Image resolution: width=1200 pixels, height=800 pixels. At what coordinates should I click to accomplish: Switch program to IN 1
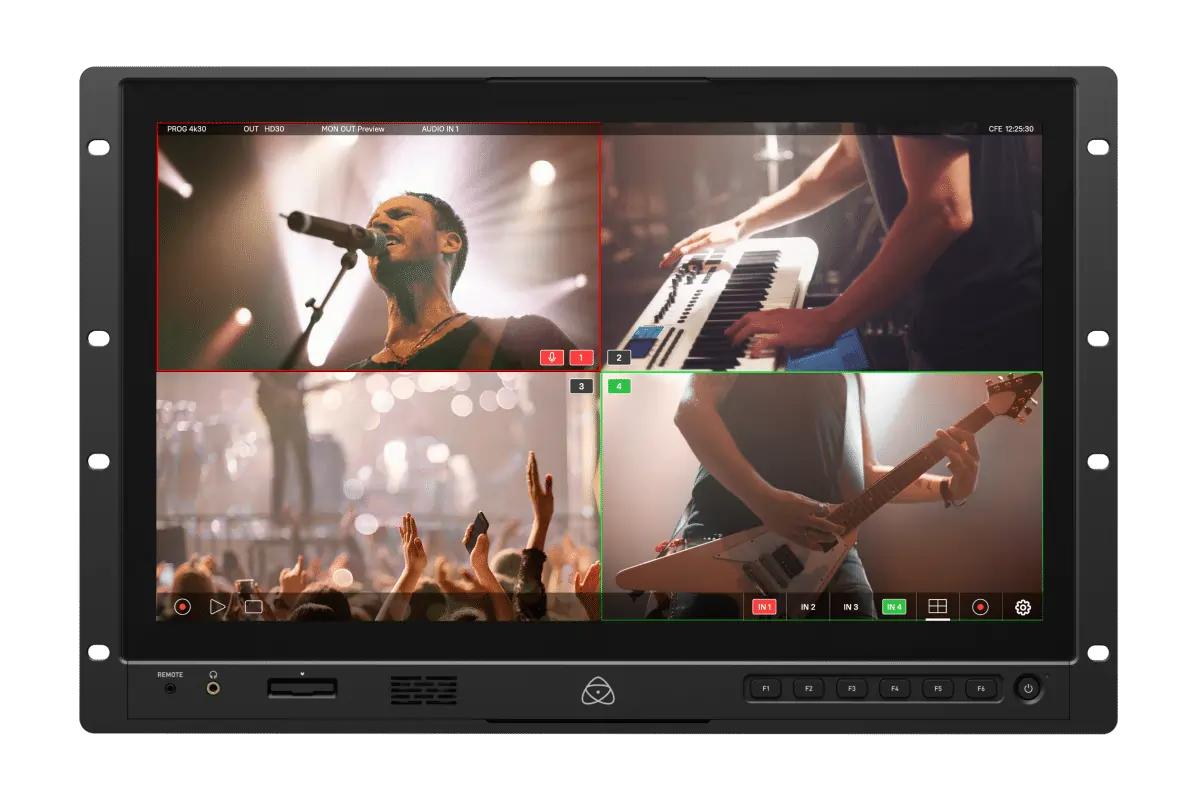pos(765,607)
